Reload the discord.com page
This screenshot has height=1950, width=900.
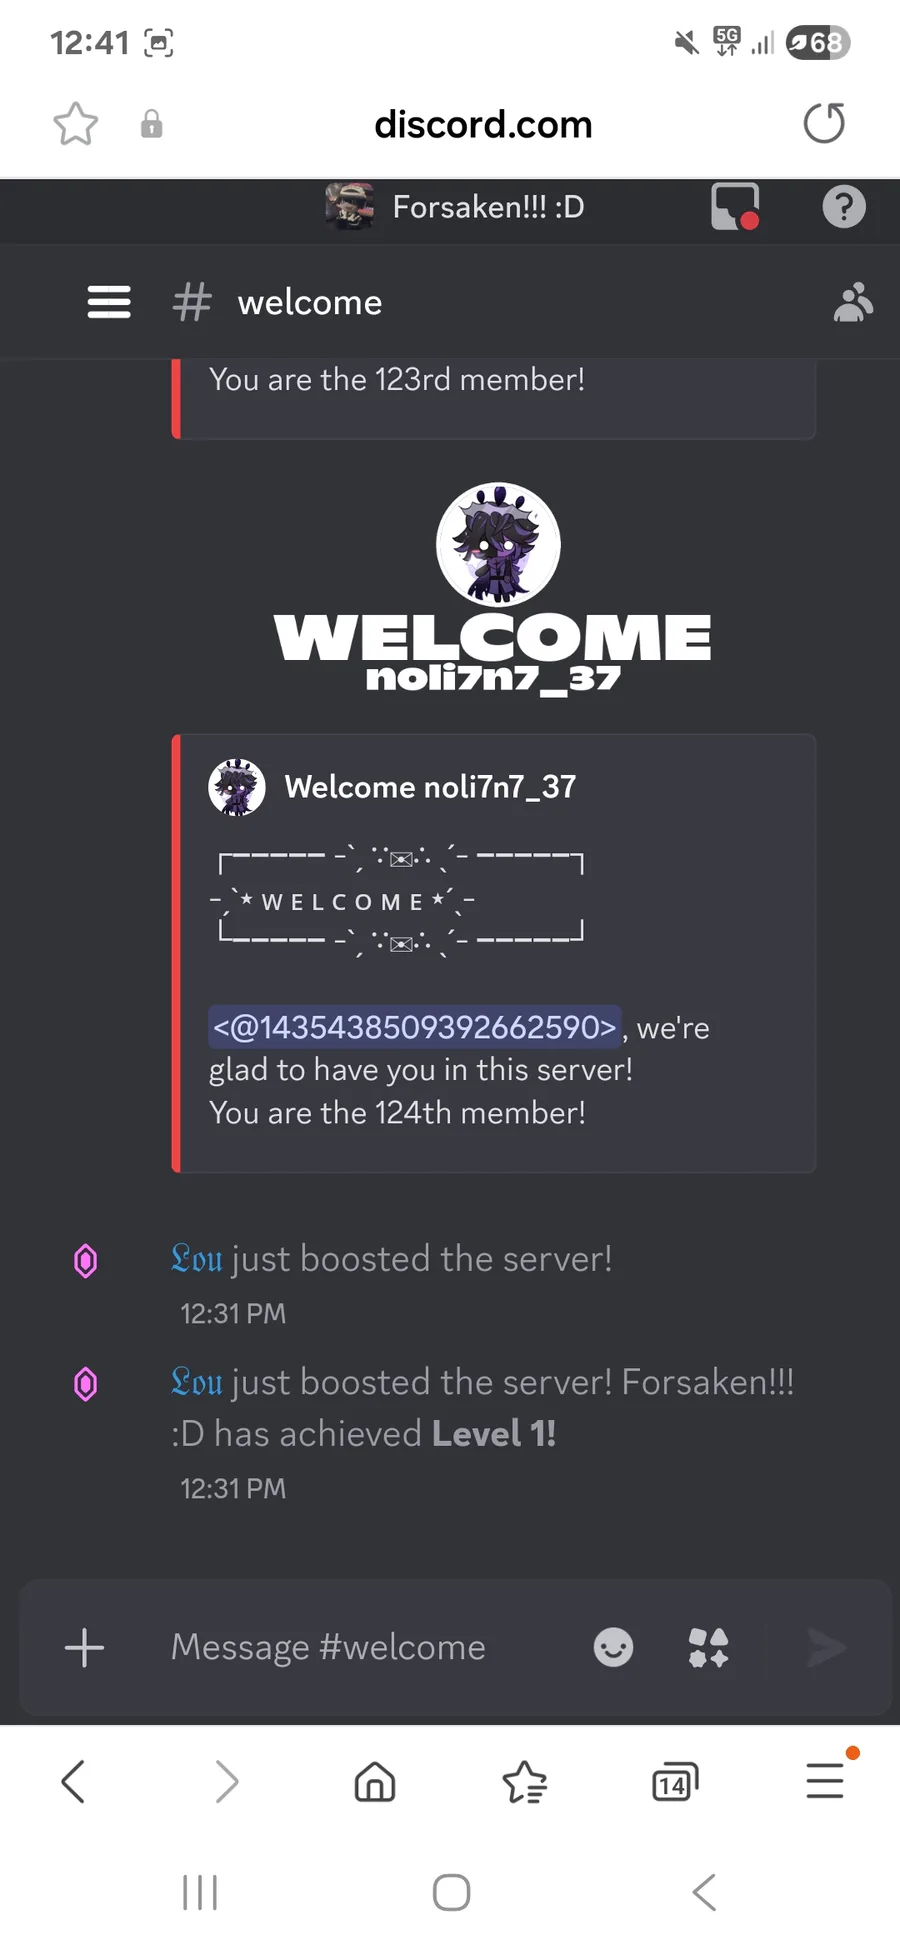pyautogui.click(x=824, y=124)
